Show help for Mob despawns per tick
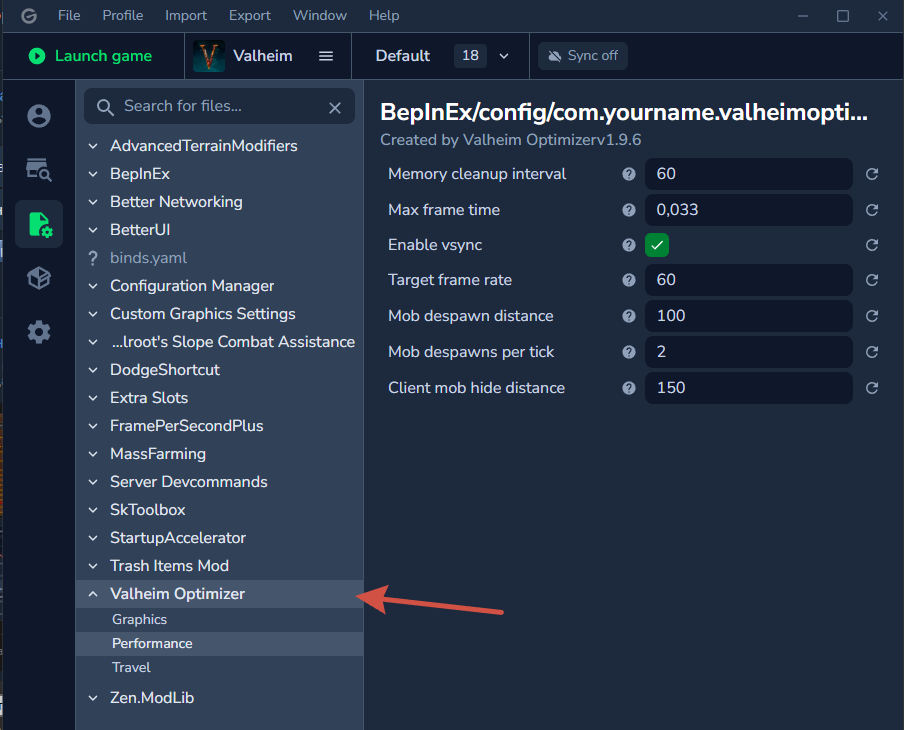 pos(628,352)
